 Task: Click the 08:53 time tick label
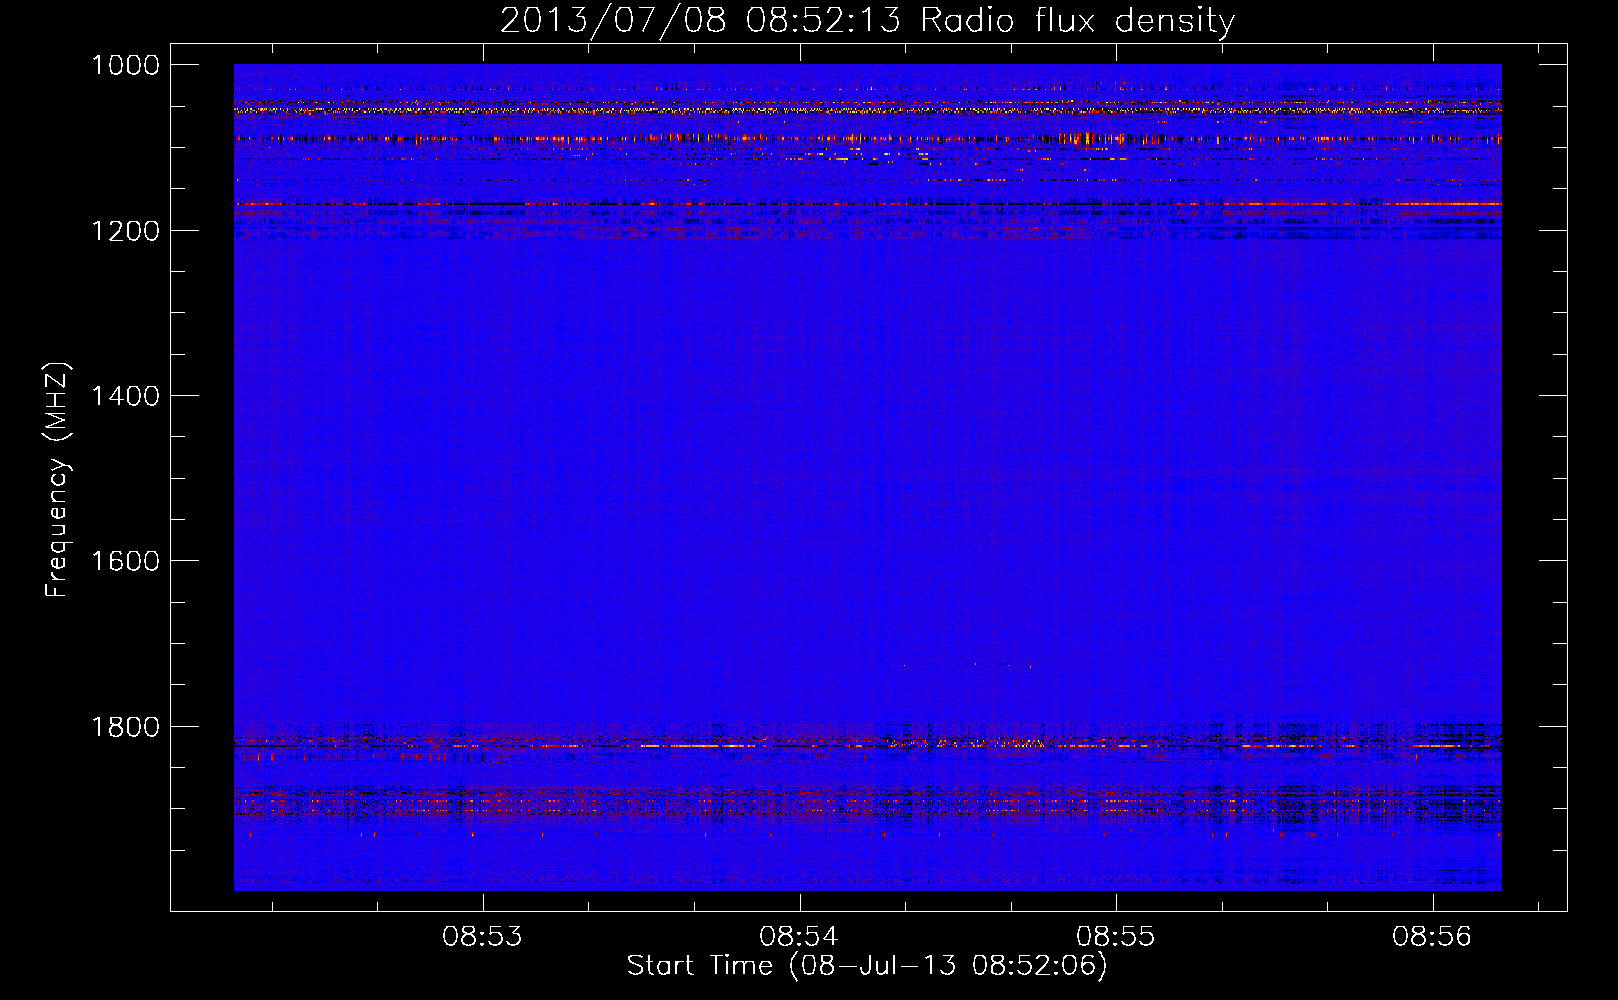pyautogui.click(x=483, y=936)
